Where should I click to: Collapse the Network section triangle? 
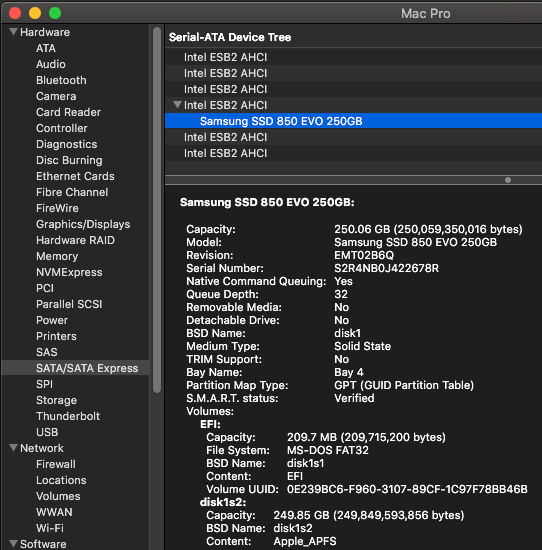13,448
